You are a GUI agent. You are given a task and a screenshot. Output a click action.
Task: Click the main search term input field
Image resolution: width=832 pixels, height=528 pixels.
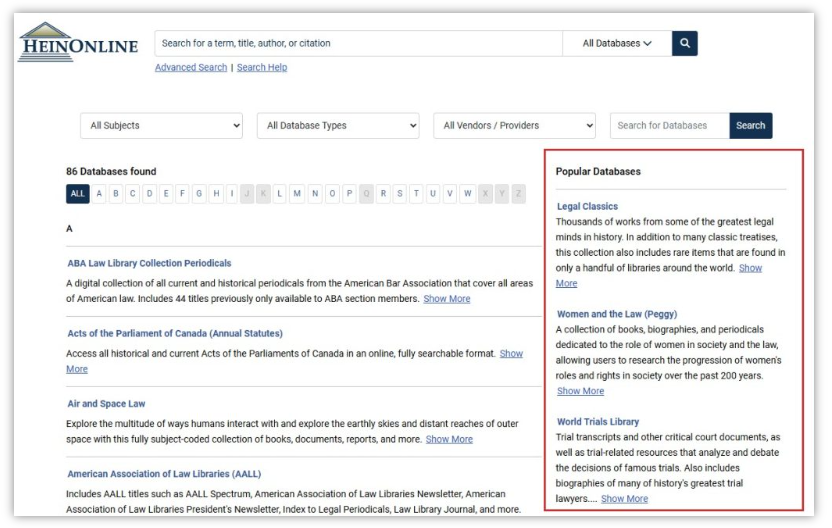[358, 44]
